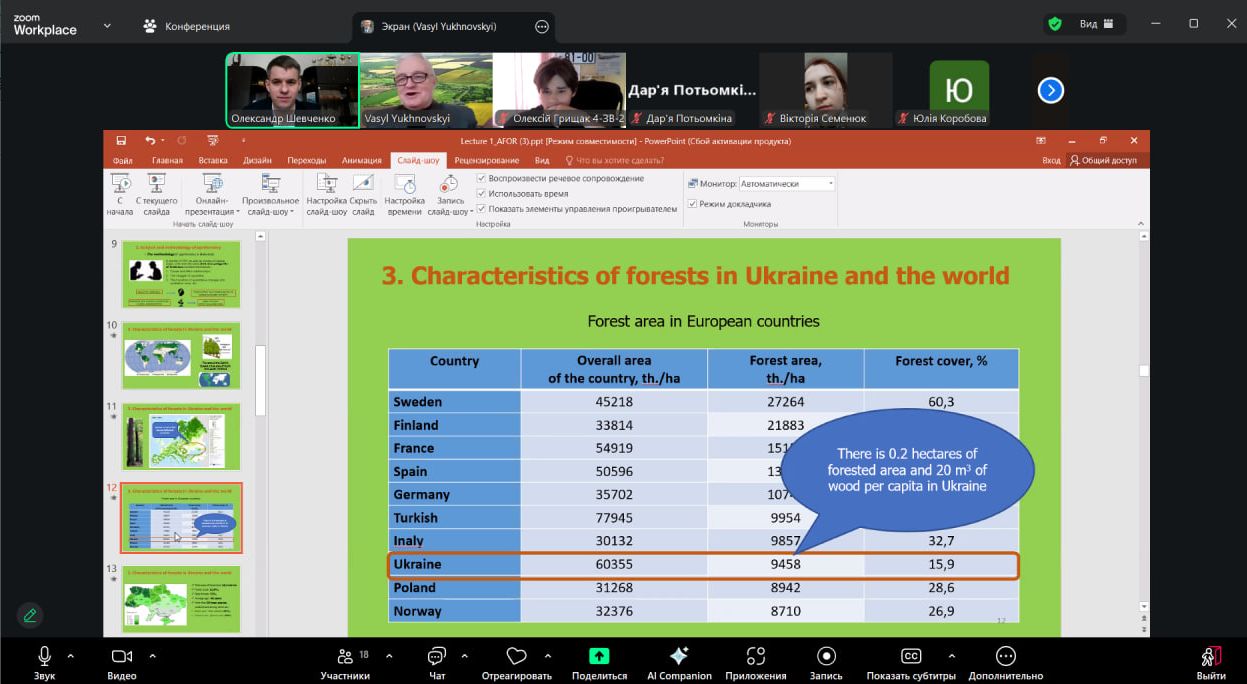
Task: Click the Видео camera icon
Action: 122,656
